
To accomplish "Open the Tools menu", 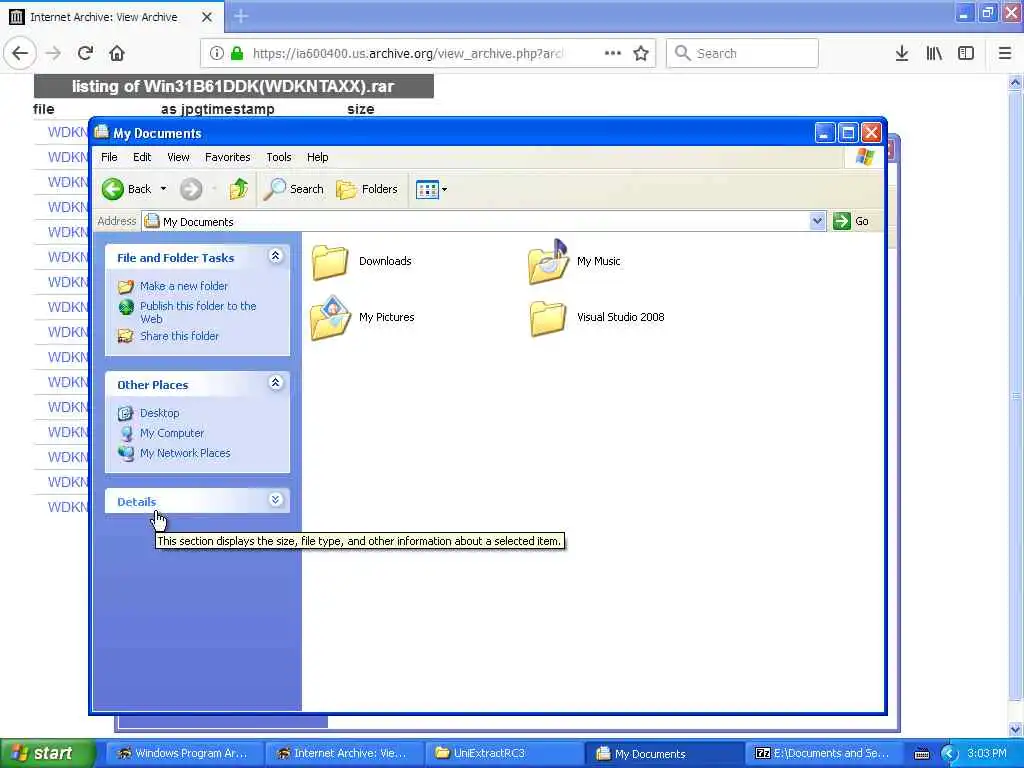I will (278, 157).
